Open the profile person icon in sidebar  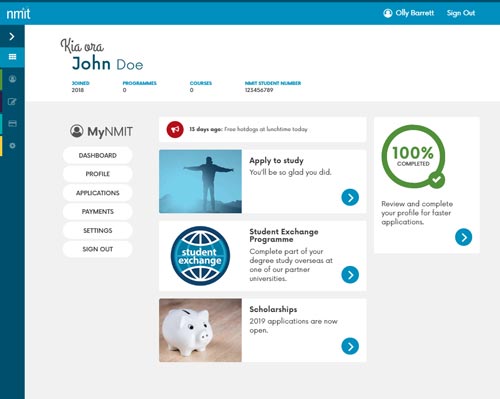[12, 79]
